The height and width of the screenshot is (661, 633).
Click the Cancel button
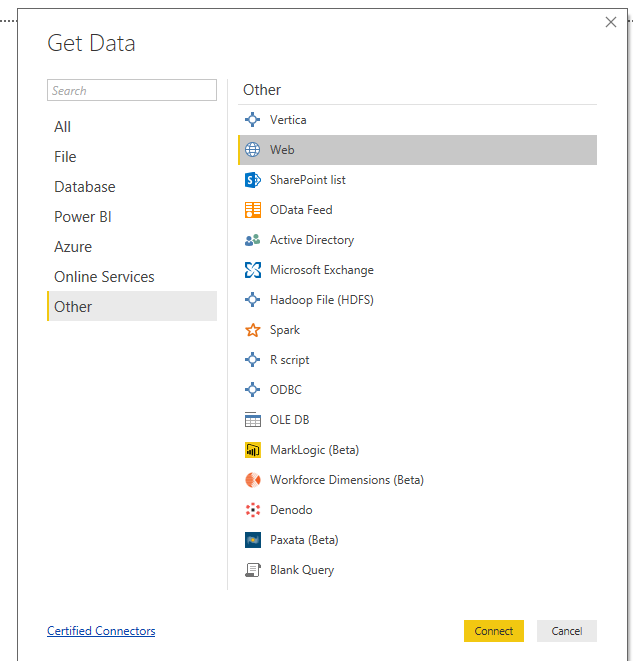[x=566, y=631]
